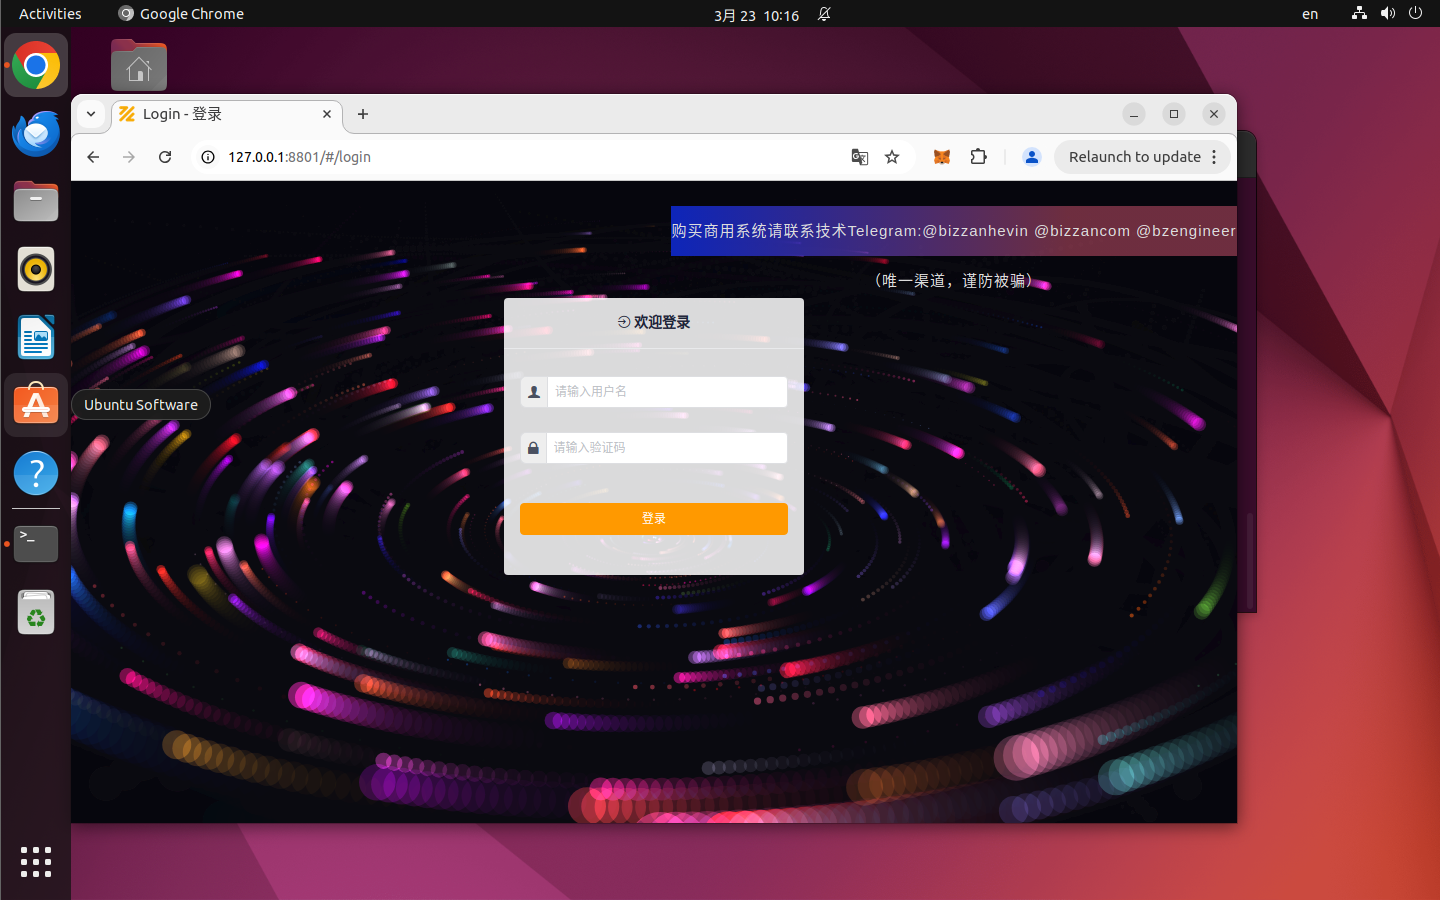Viewport: 1440px width, 900px height.
Task: Open Terminal from the dock
Action: [36, 543]
